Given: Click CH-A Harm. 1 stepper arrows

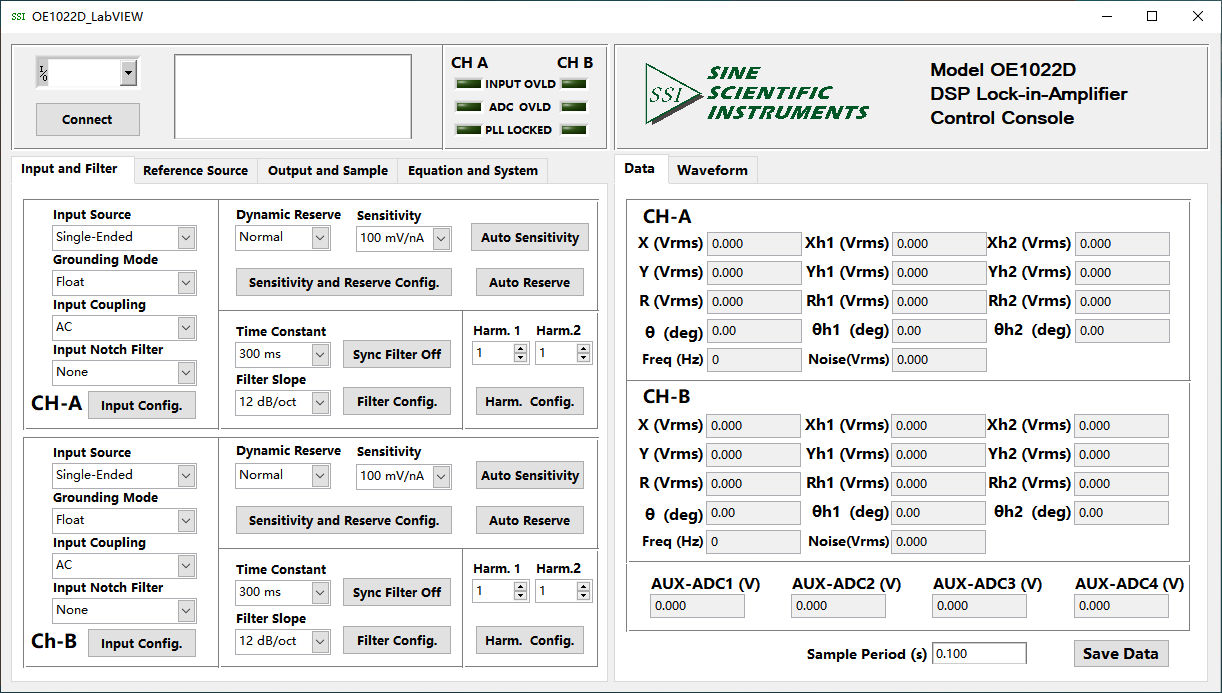Looking at the screenshot, I should [x=520, y=353].
